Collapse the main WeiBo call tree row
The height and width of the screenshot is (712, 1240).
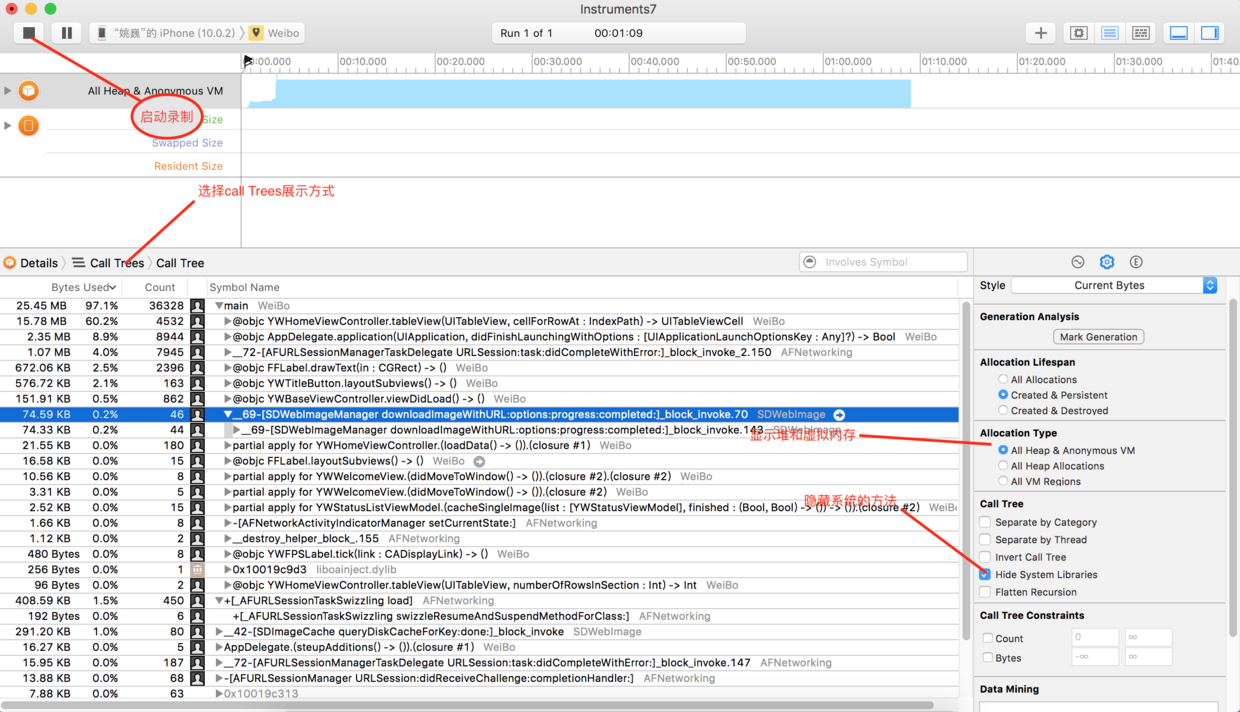click(221, 305)
